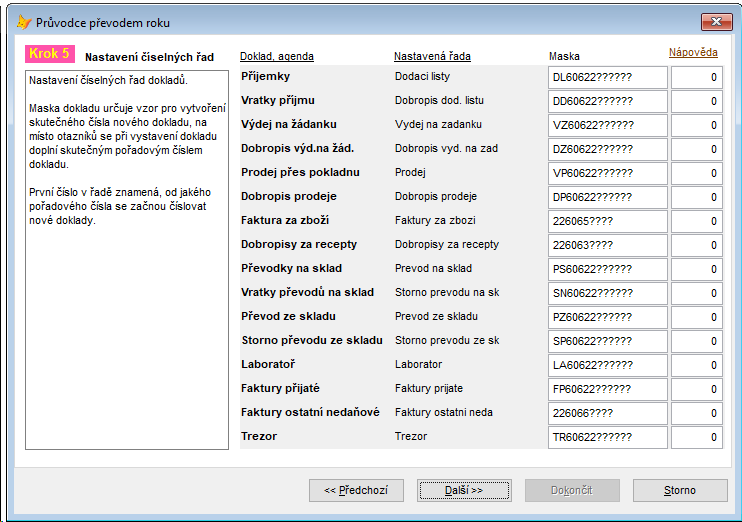
Task: Select the Trezor mask input
Action: [x=608, y=437]
